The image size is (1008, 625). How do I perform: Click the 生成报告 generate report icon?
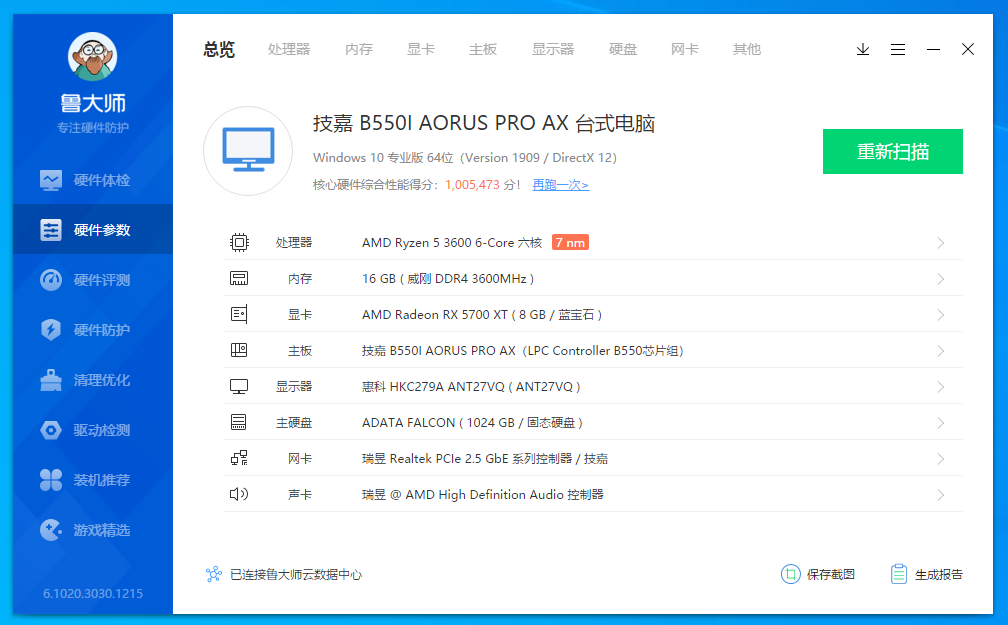[899, 574]
